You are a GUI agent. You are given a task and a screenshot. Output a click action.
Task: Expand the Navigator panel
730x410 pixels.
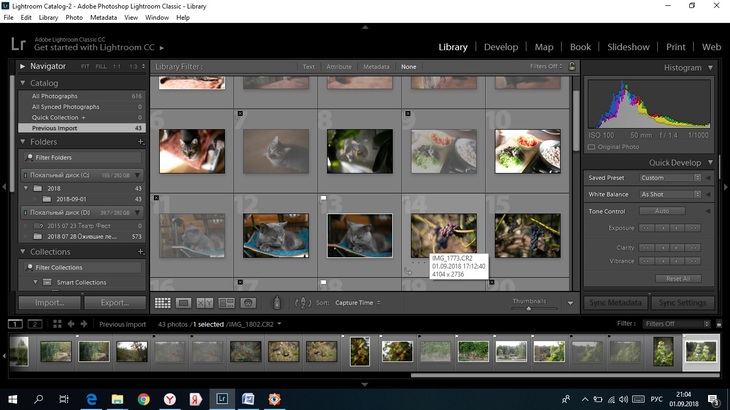click(22, 67)
